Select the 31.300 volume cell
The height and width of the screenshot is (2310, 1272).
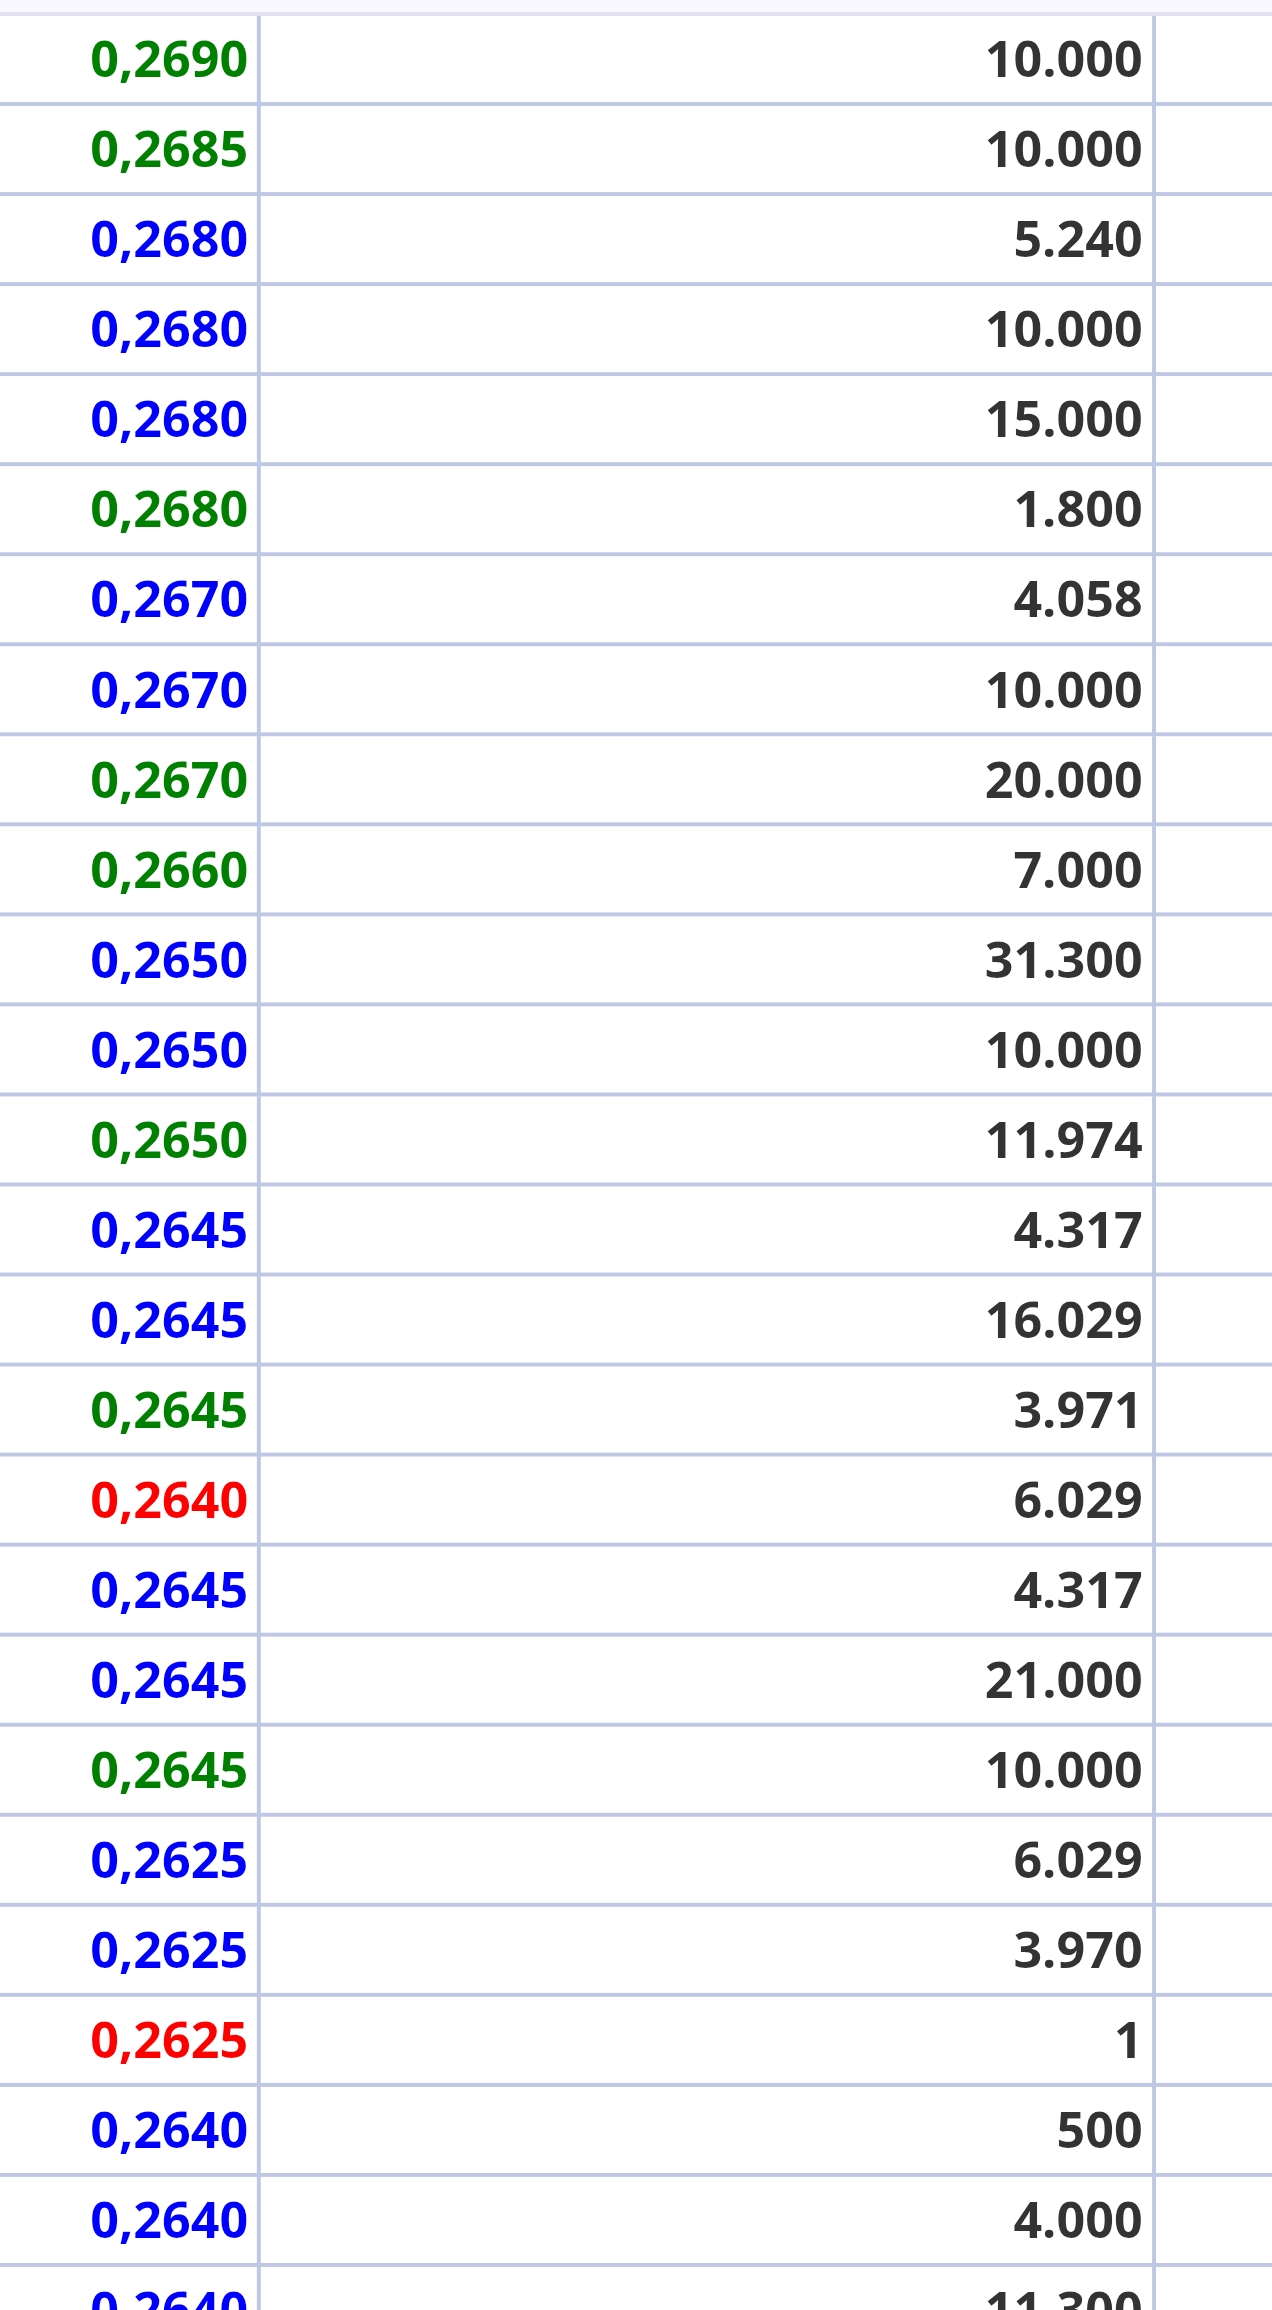point(1063,960)
